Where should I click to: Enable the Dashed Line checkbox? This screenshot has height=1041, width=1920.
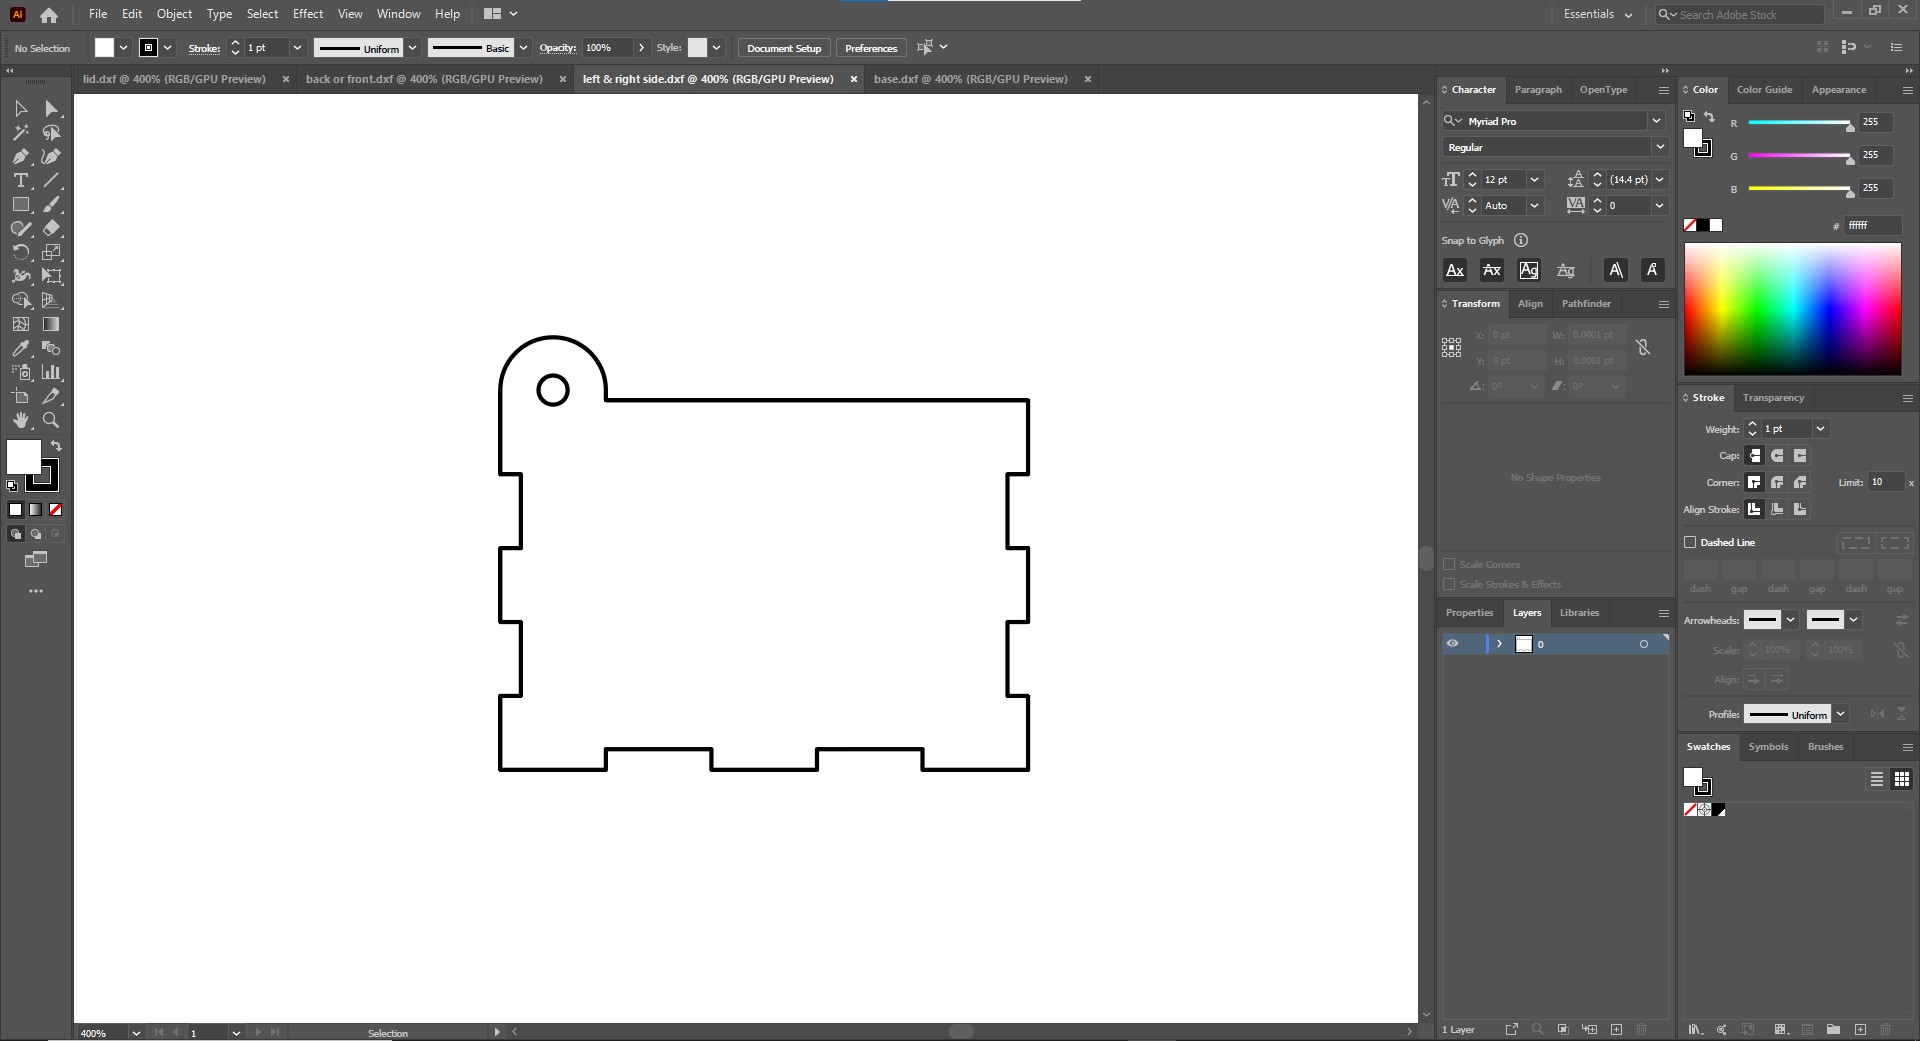pyautogui.click(x=1690, y=542)
